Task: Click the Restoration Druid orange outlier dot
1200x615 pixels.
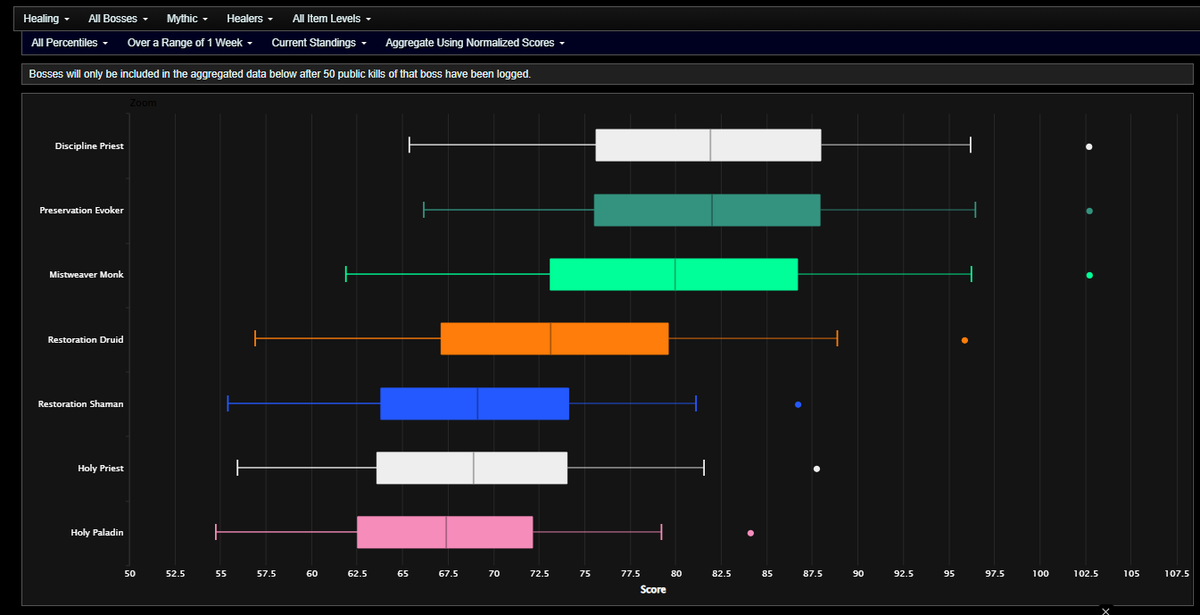Action: pos(964,340)
